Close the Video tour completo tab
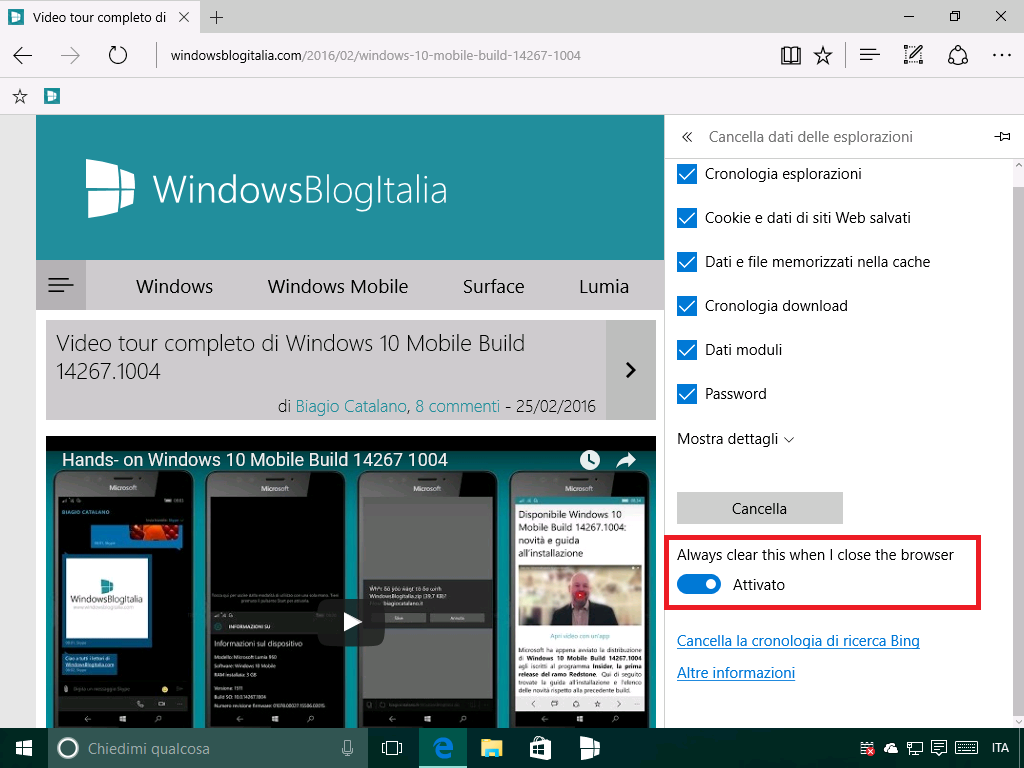This screenshot has height=768, width=1024. [x=184, y=17]
